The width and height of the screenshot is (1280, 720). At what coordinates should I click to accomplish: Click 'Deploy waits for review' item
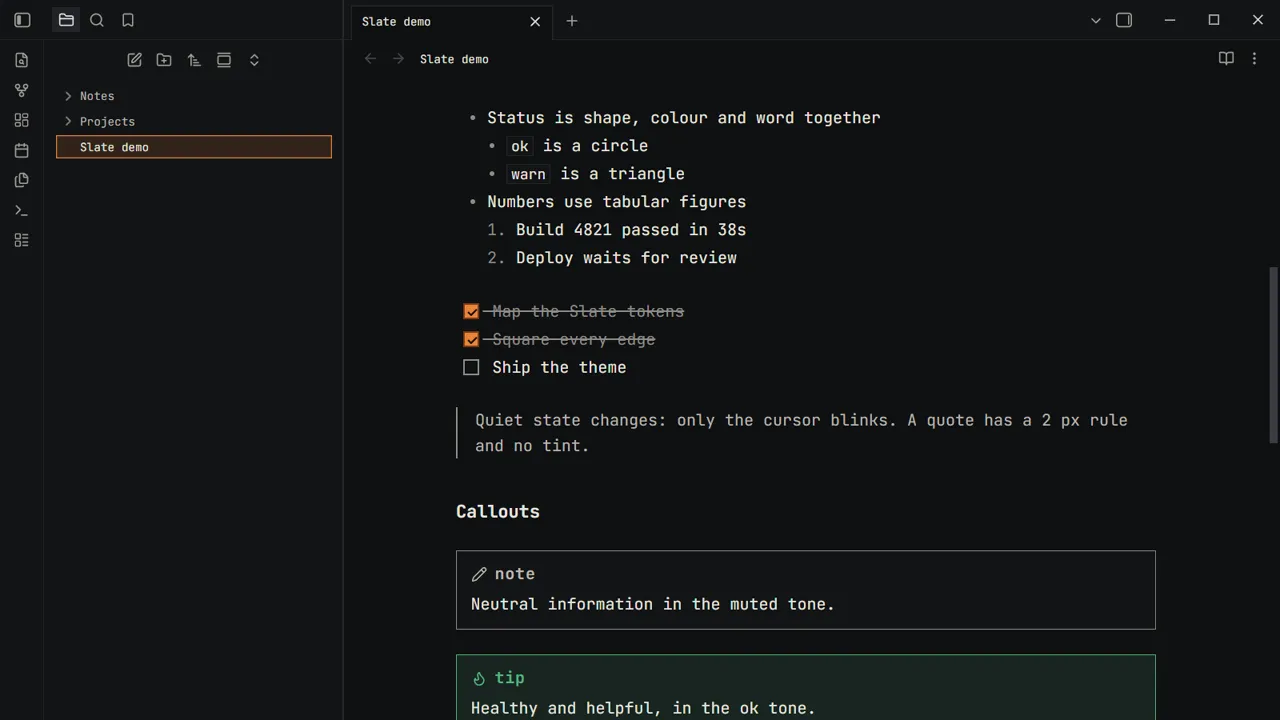coord(626,258)
